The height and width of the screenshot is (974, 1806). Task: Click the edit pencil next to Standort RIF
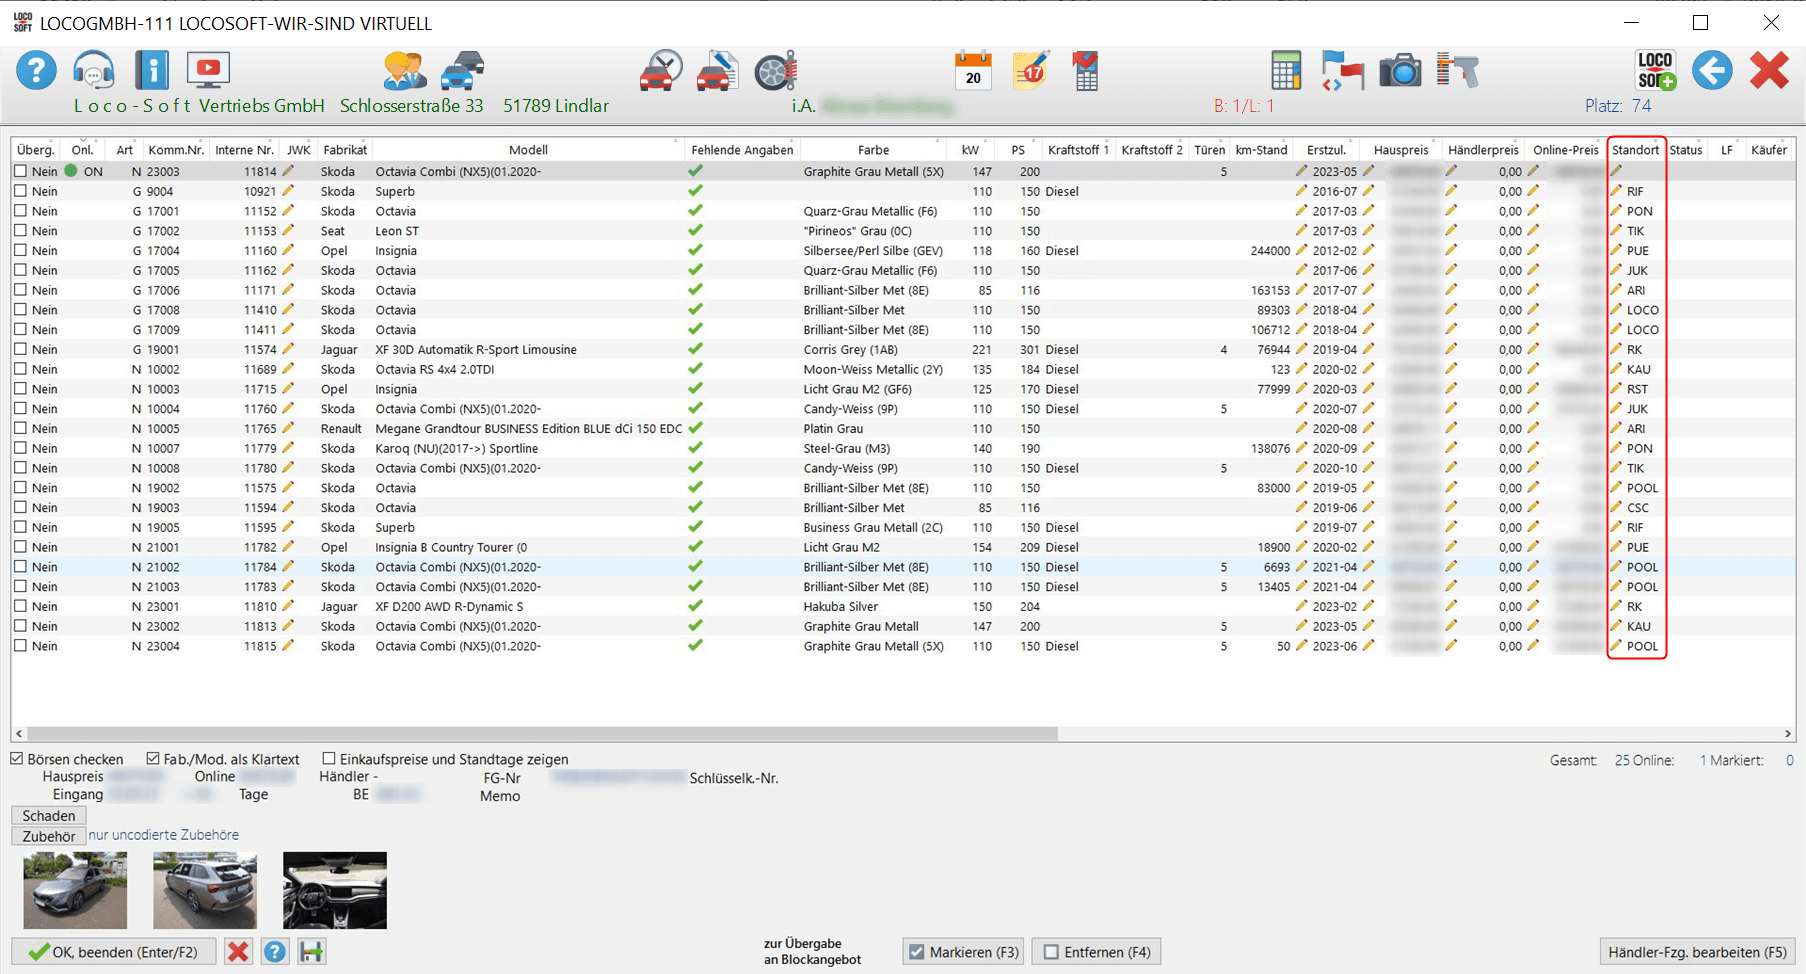[x=1616, y=191]
